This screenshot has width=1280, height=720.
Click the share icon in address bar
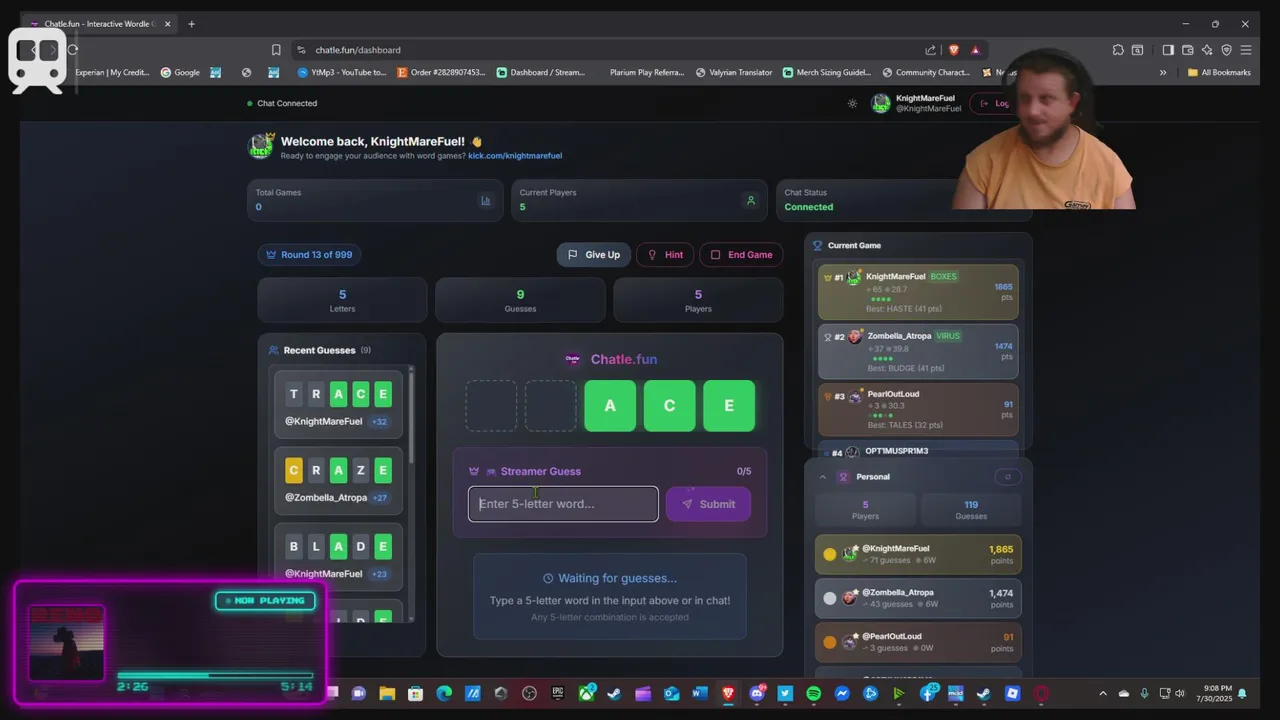pos(931,50)
